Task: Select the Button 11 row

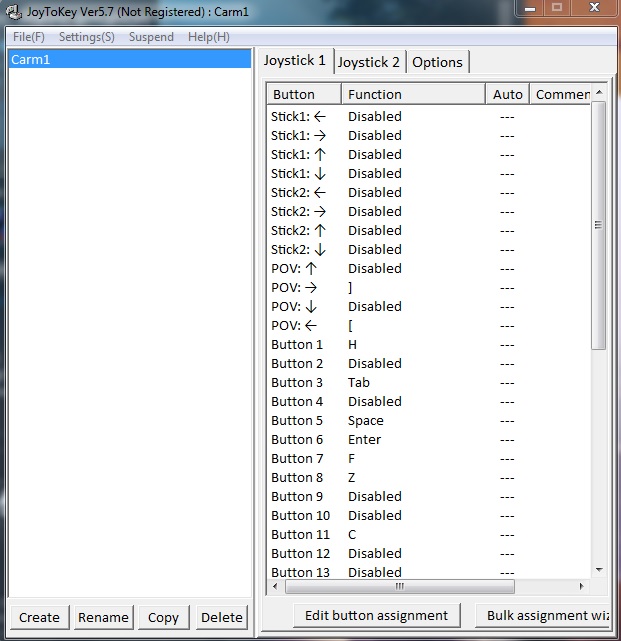Action: point(429,535)
